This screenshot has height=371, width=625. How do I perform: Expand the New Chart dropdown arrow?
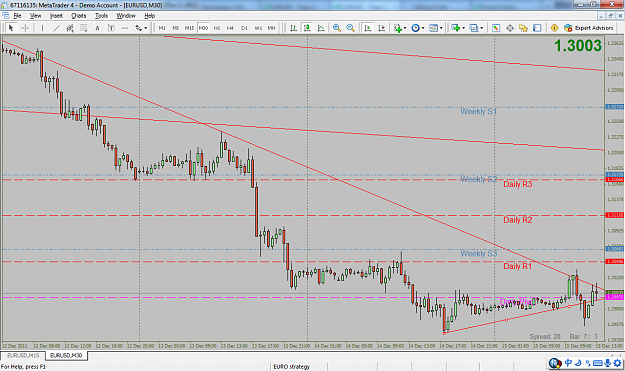pos(463,28)
